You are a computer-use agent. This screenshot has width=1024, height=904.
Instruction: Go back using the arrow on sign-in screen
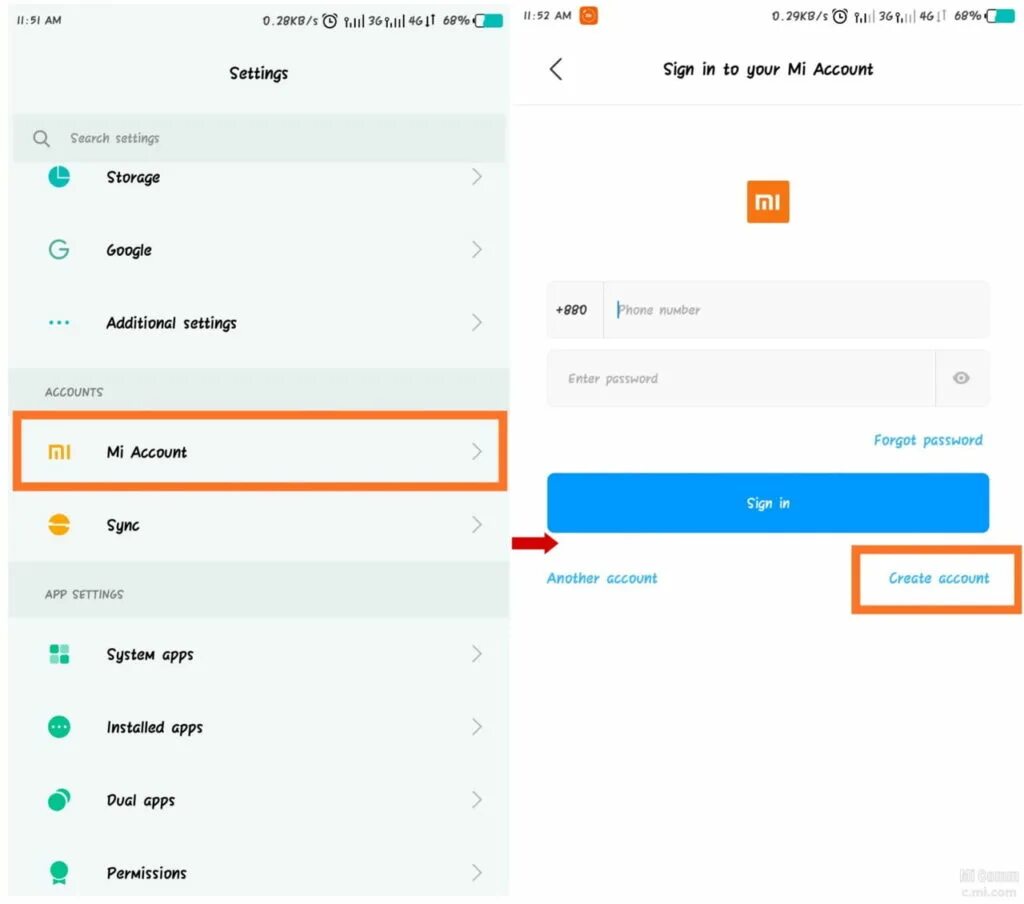(556, 69)
